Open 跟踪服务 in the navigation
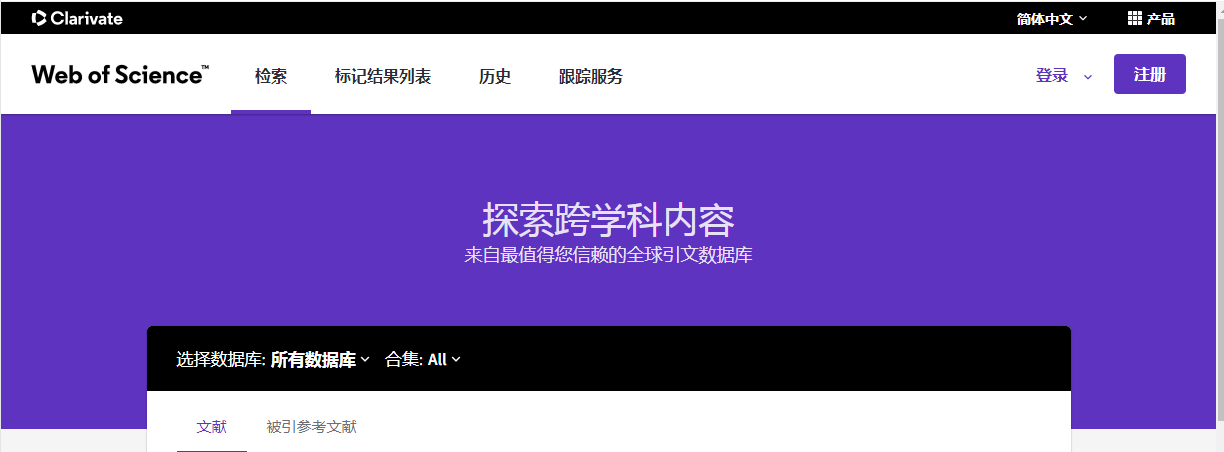Image resolution: width=1224 pixels, height=452 pixels. pos(591,76)
